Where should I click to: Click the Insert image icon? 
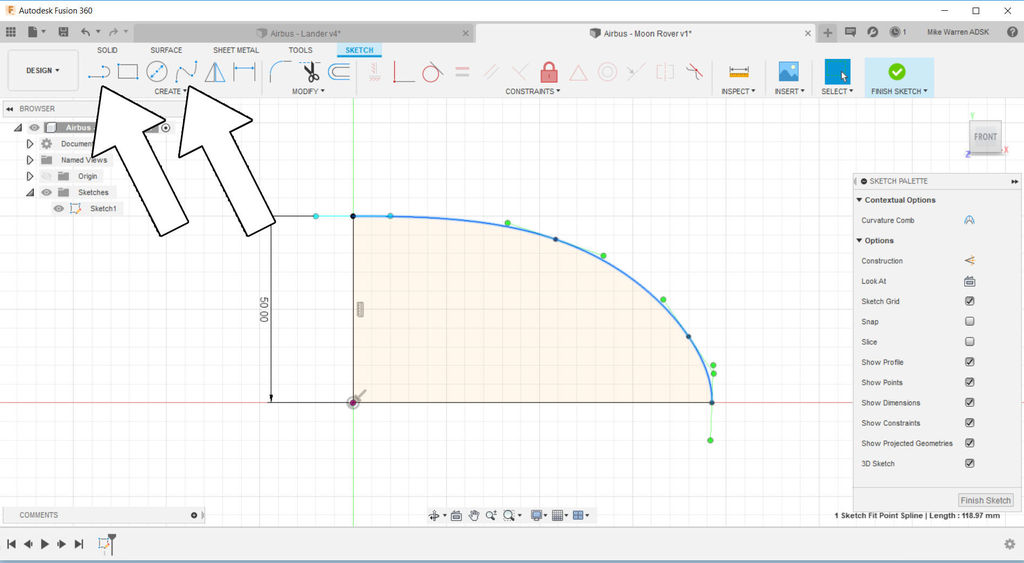(789, 72)
